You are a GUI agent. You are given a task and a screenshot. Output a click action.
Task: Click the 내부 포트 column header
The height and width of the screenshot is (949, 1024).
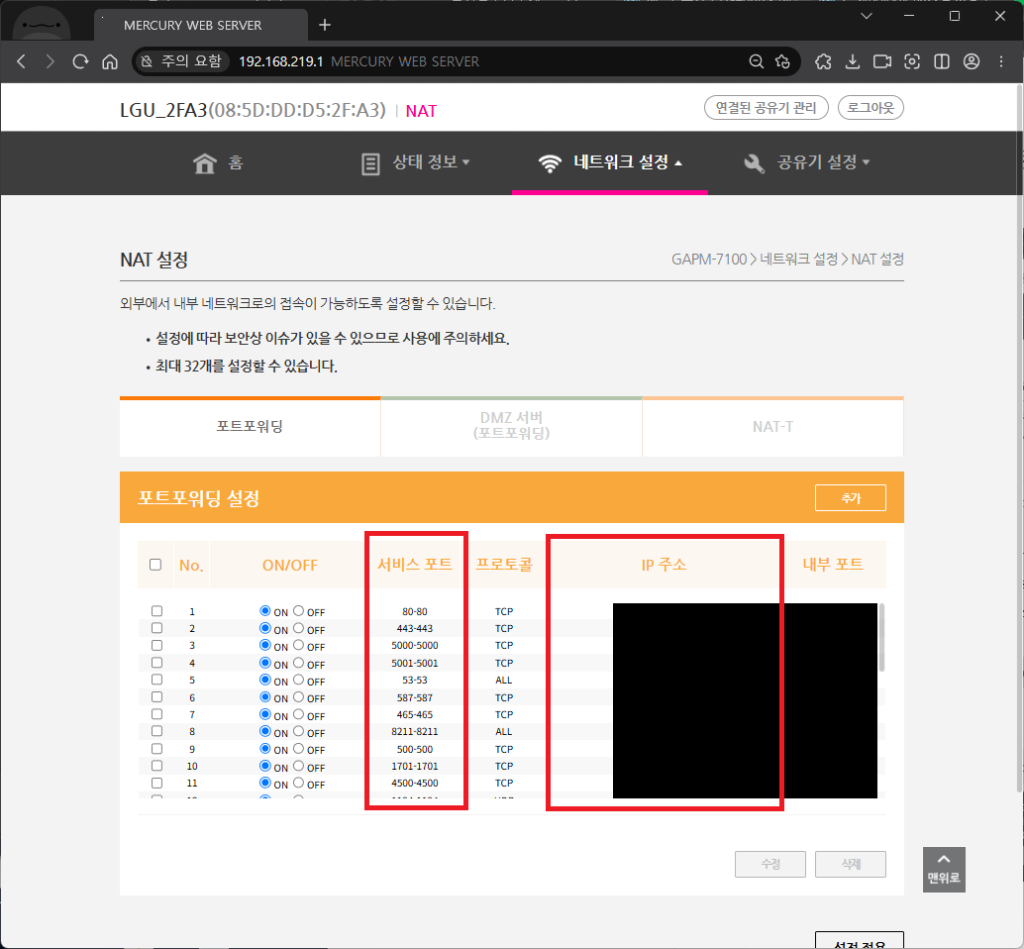833,564
